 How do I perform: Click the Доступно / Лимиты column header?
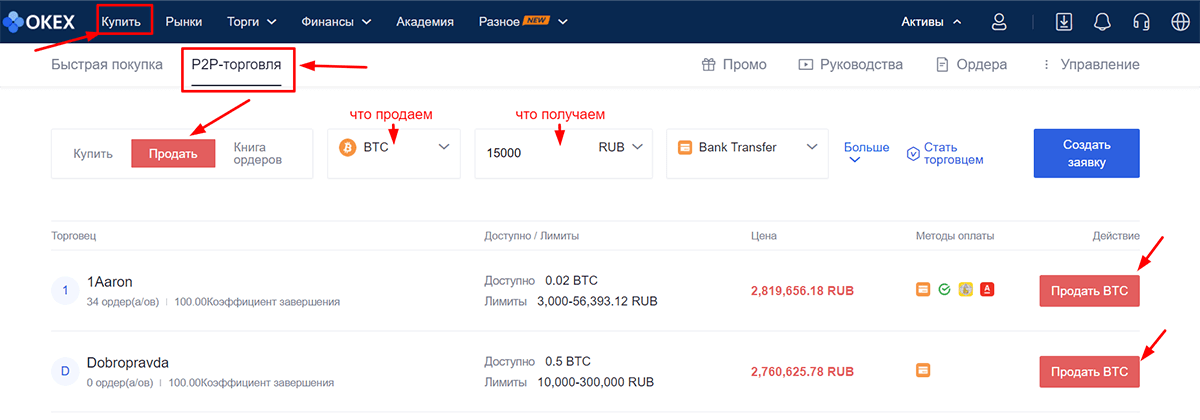pos(531,236)
